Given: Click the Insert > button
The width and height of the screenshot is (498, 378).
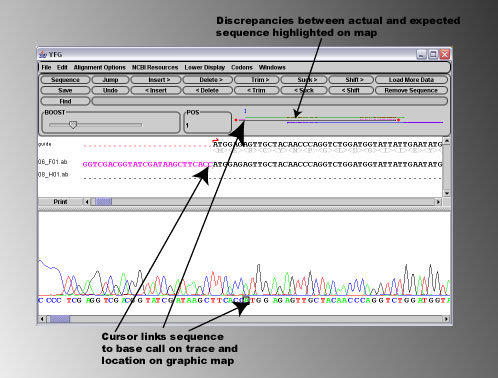Looking at the screenshot, I should tap(156, 80).
